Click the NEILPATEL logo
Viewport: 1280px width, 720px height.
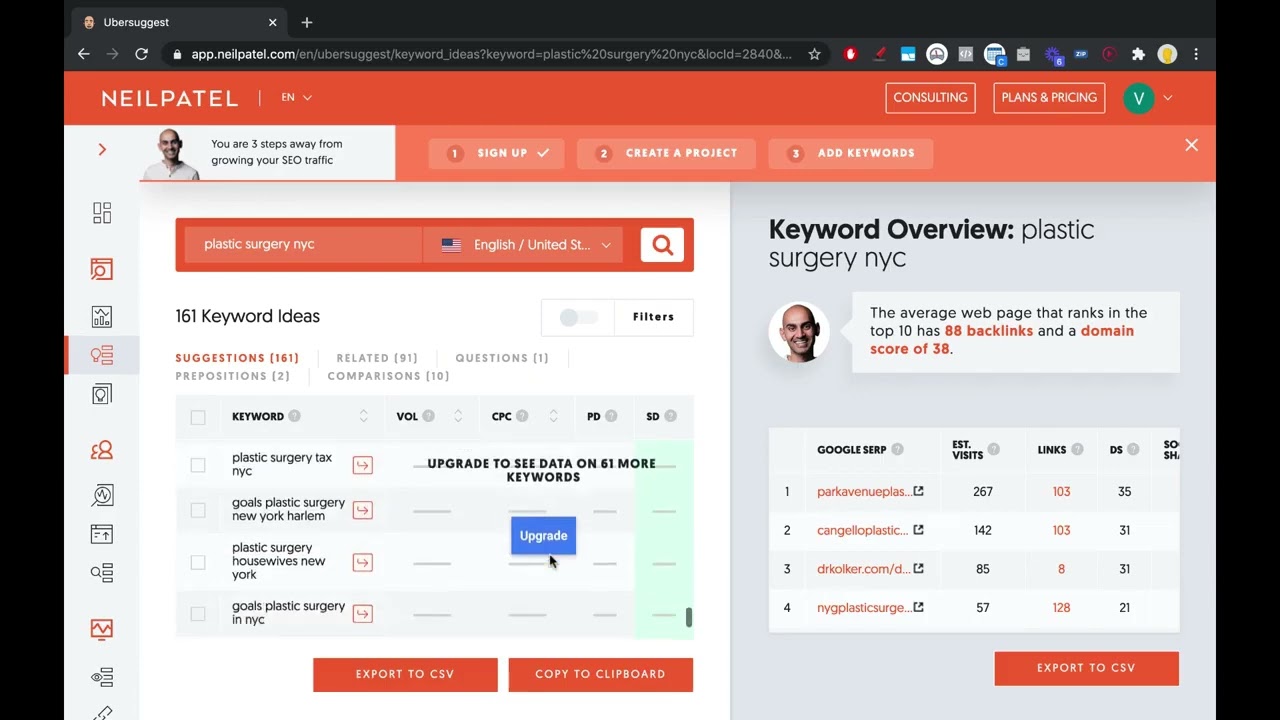(x=170, y=98)
